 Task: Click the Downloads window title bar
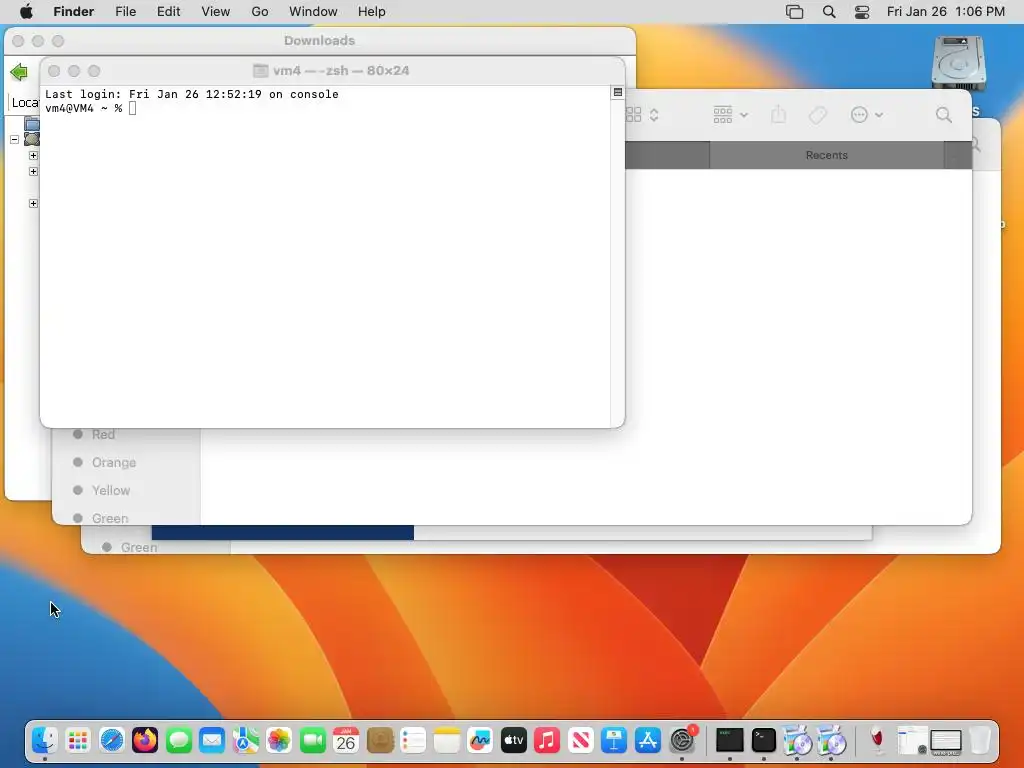[319, 40]
